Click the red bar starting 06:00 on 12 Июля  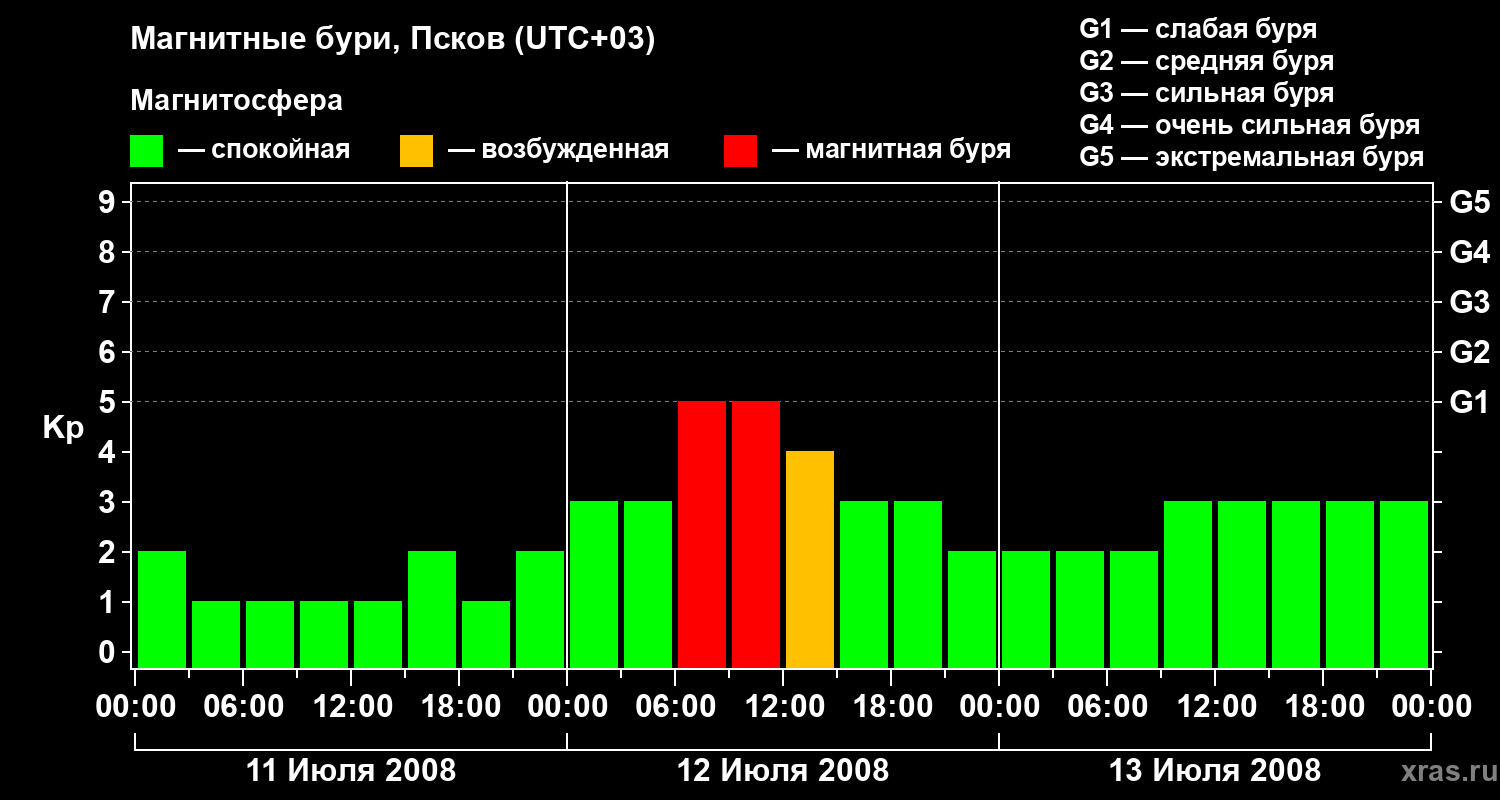[x=702, y=535]
